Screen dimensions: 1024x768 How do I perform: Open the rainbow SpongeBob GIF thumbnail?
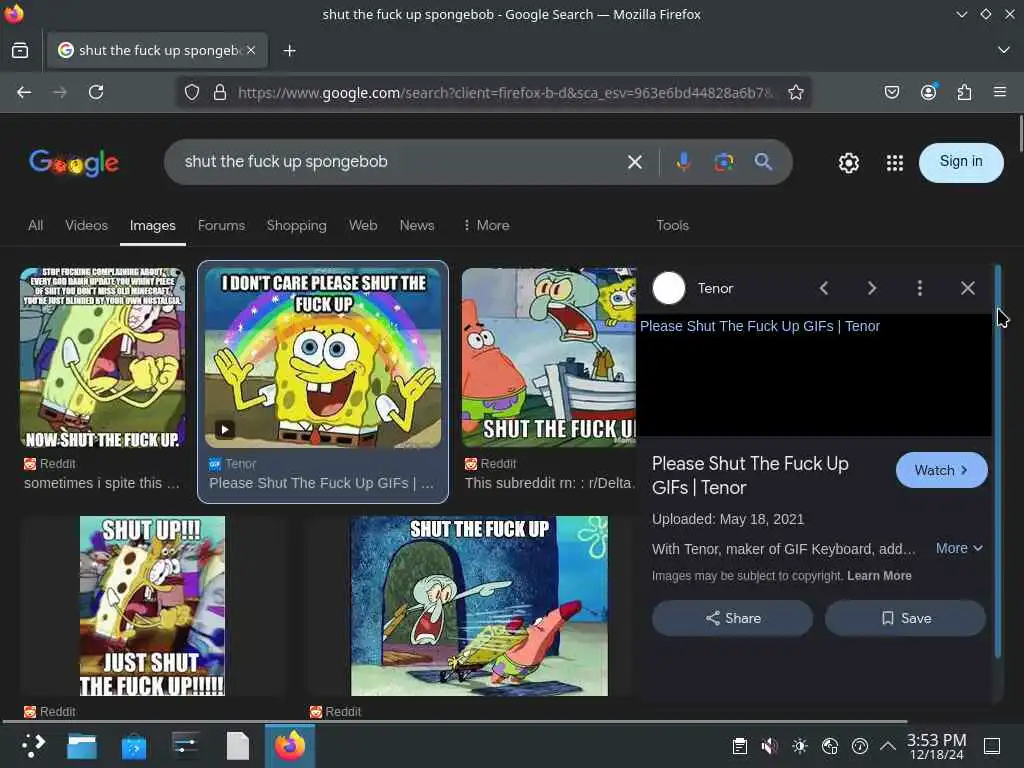click(x=323, y=358)
